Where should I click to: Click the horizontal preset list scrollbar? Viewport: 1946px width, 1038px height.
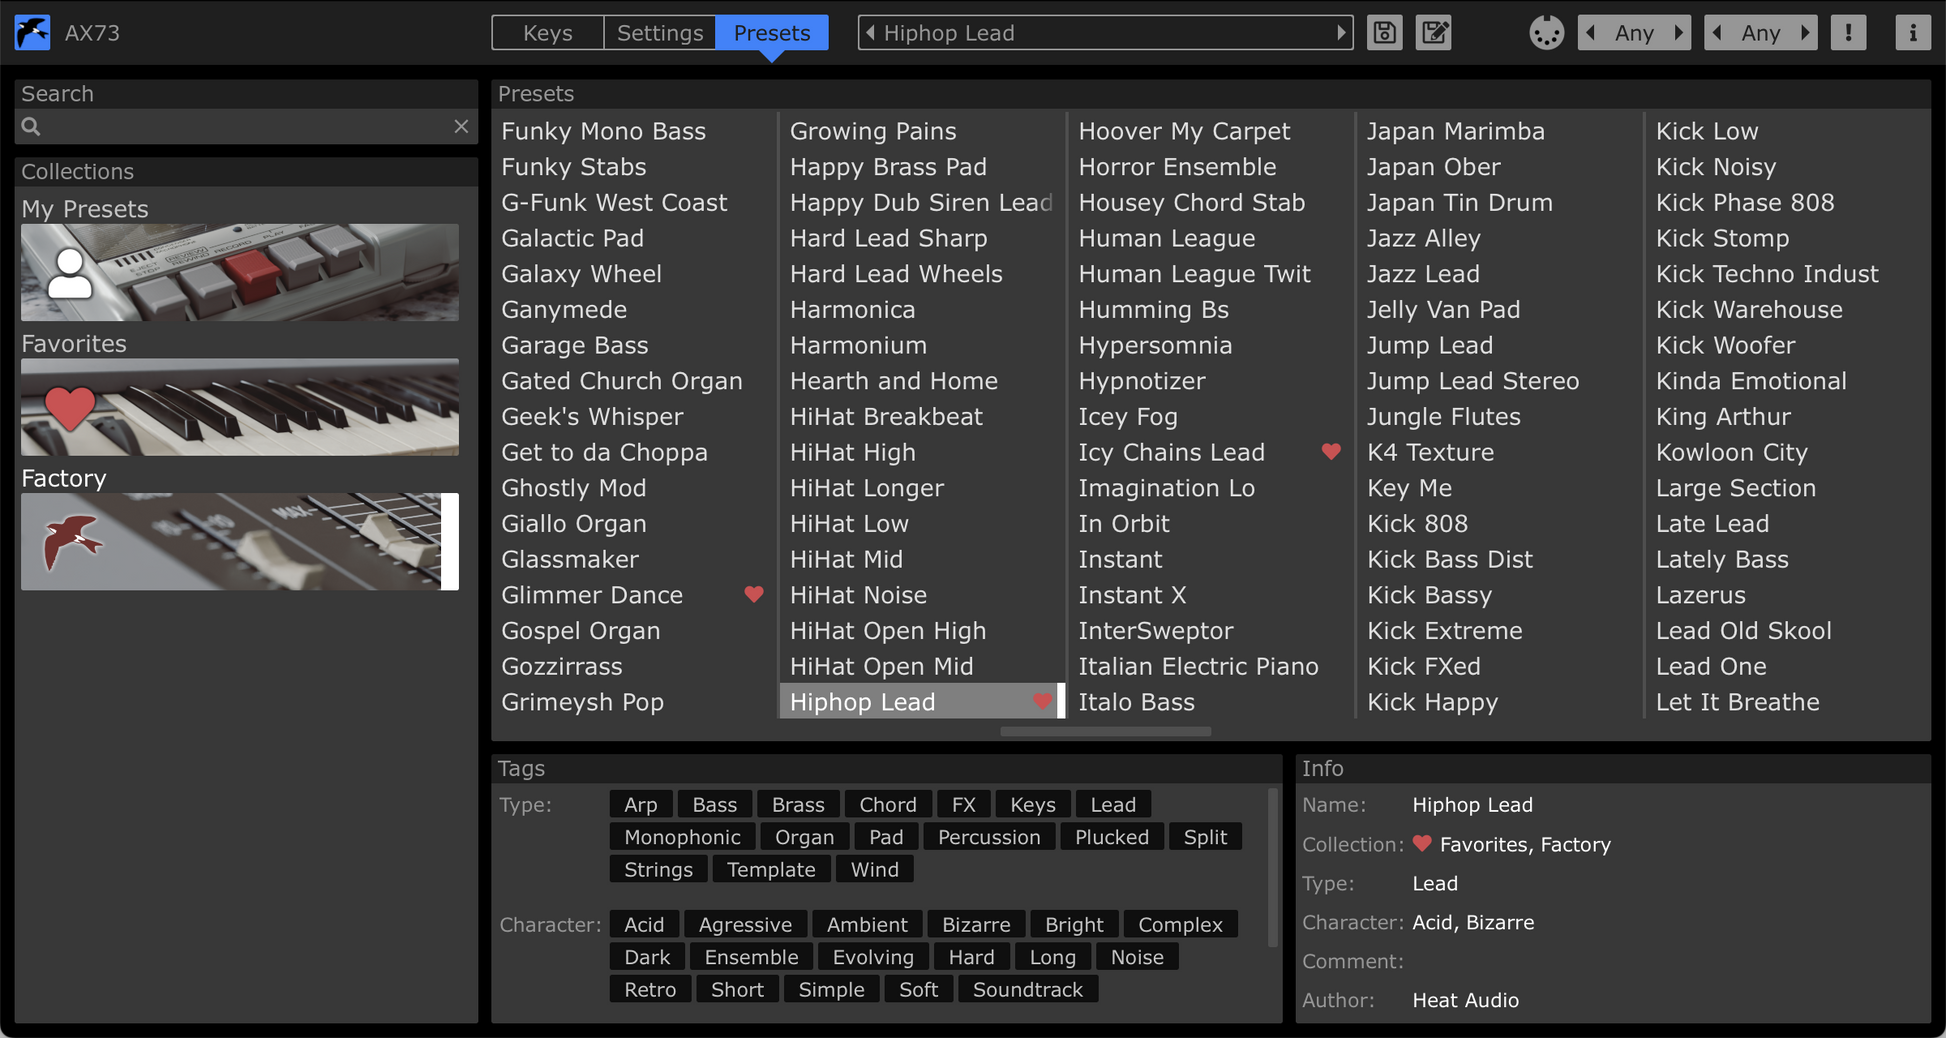tap(1105, 731)
